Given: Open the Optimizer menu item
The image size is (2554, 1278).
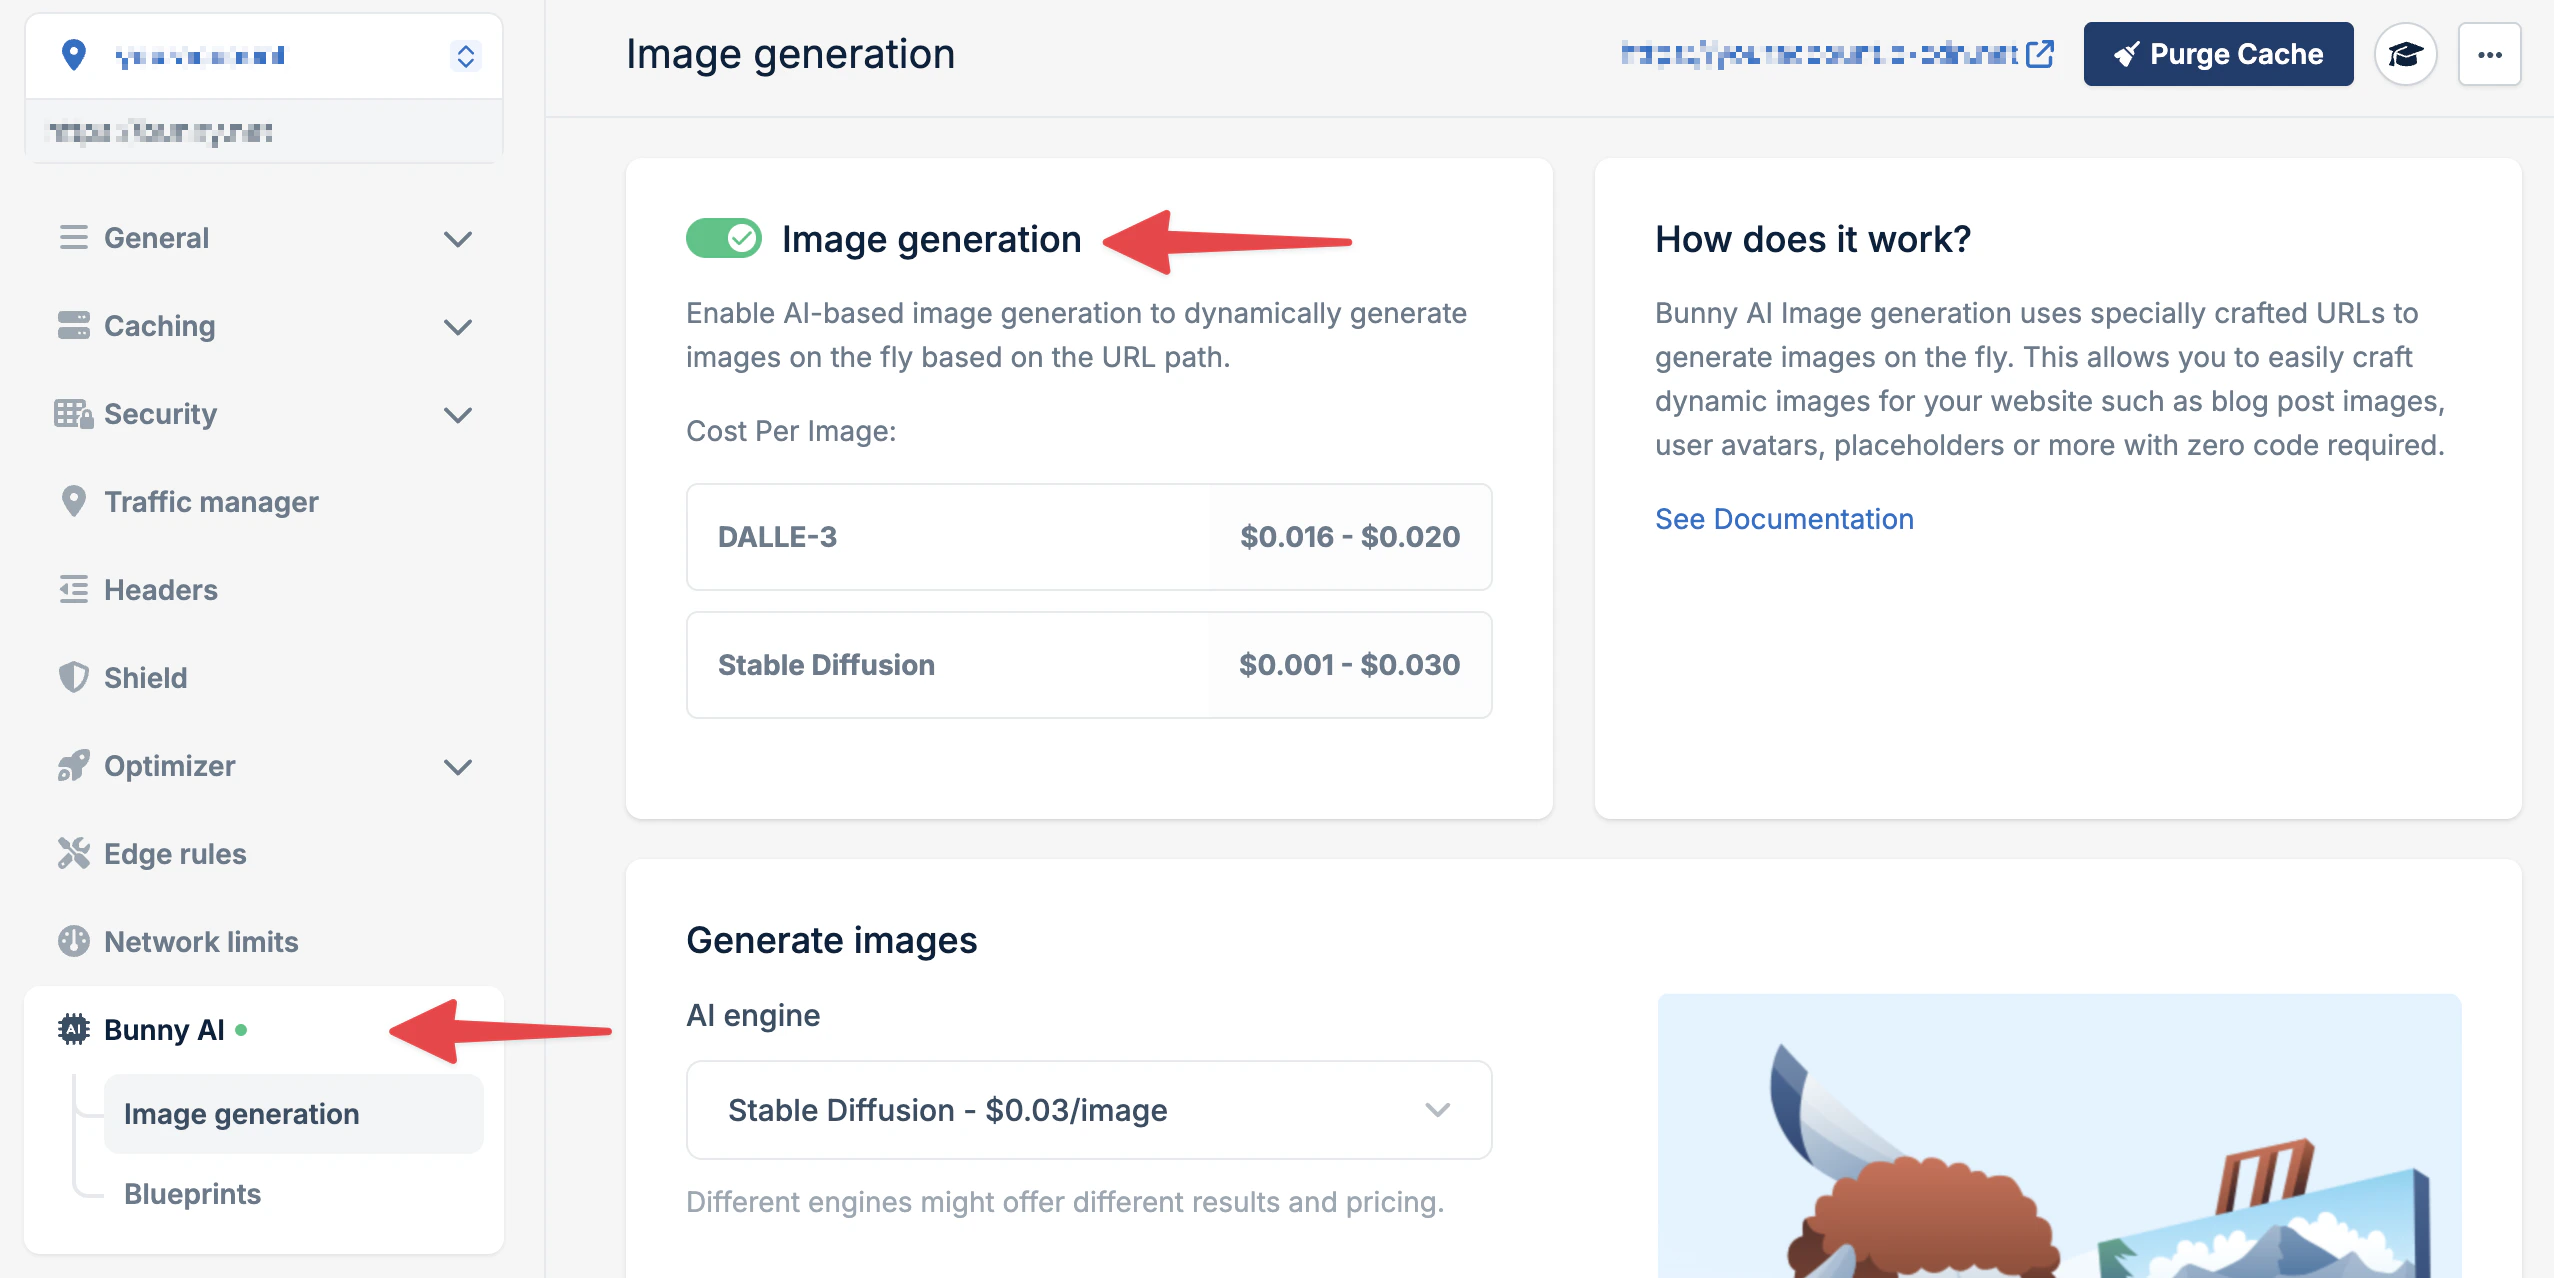Looking at the screenshot, I should 264,766.
